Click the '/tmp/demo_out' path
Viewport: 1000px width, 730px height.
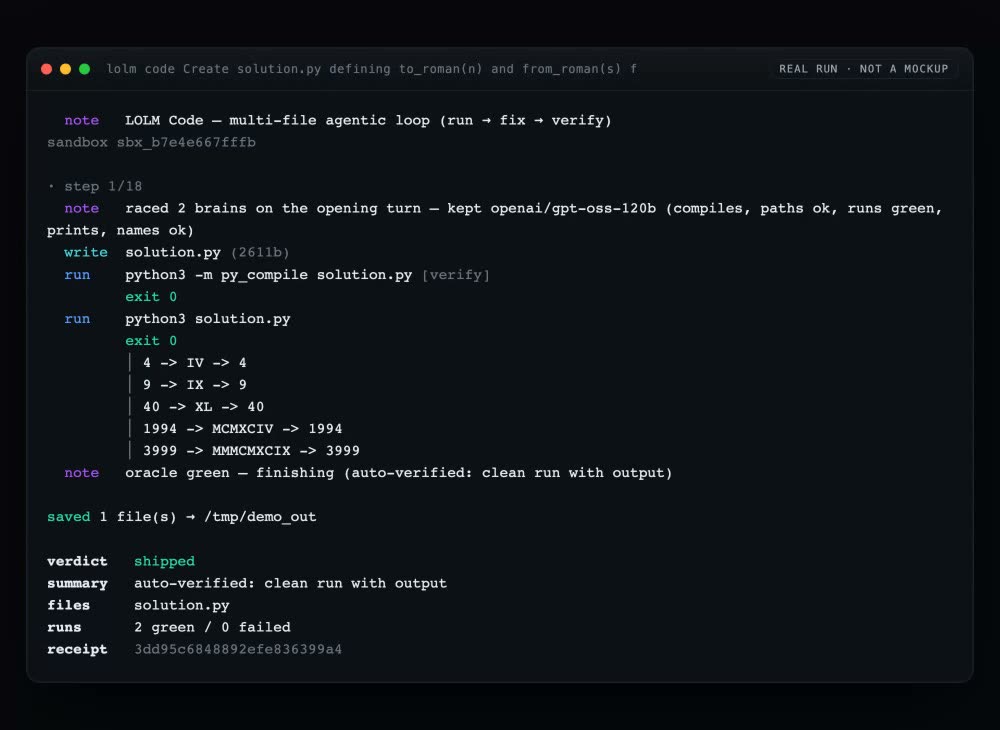pyautogui.click(x=260, y=517)
